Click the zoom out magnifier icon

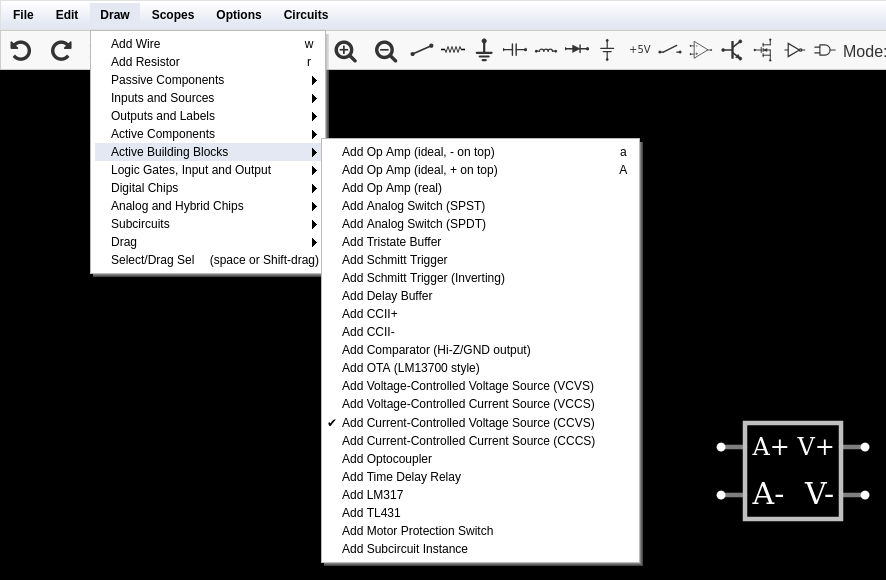(386, 51)
